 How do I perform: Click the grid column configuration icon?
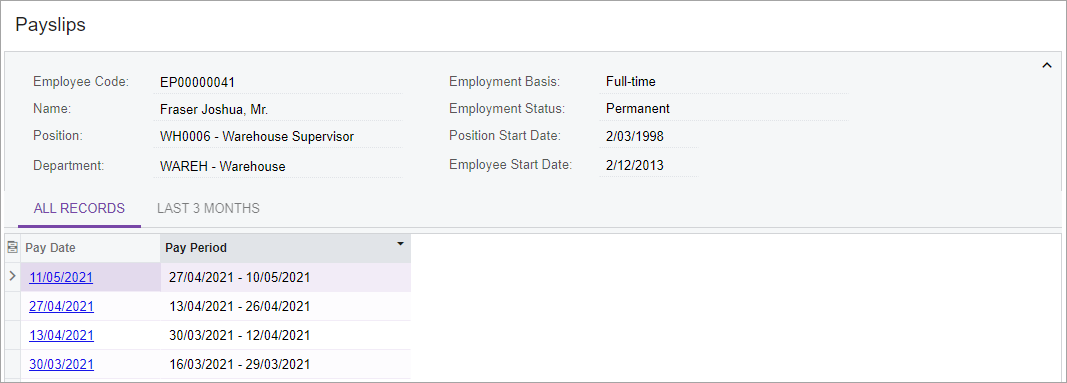[12, 248]
